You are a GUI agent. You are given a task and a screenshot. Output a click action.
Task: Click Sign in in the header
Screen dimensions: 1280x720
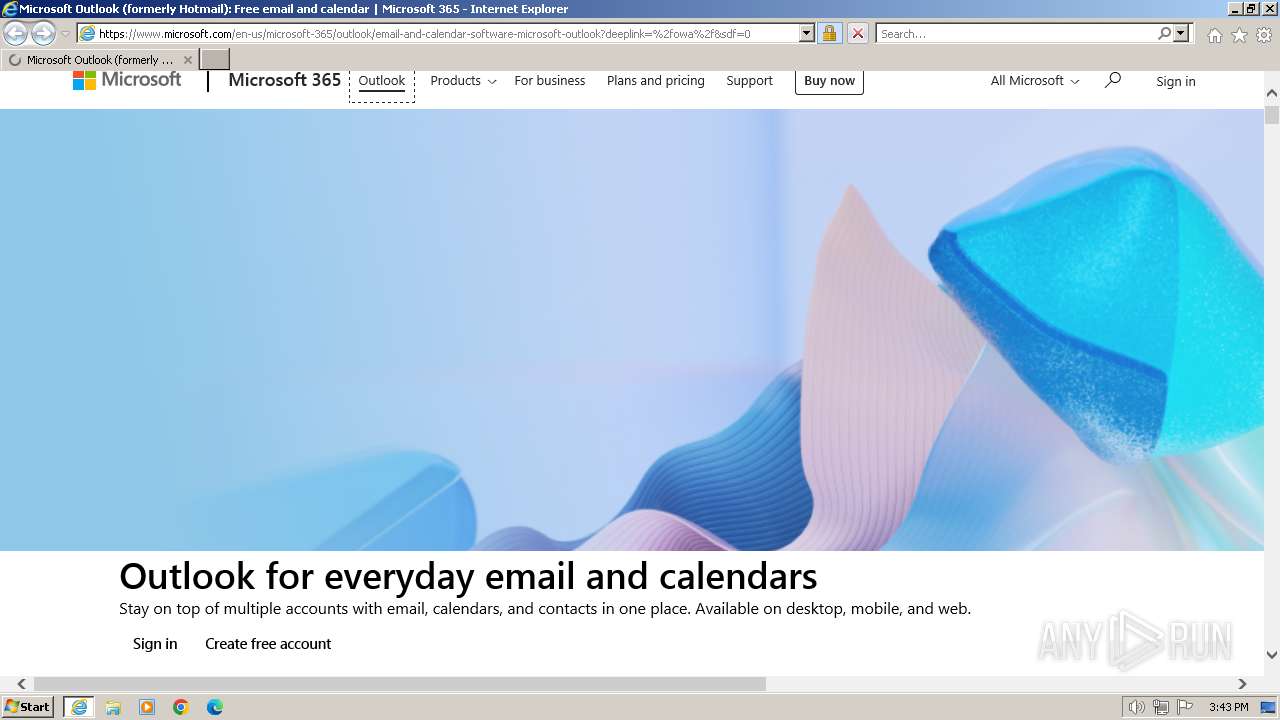click(x=1175, y=82)
